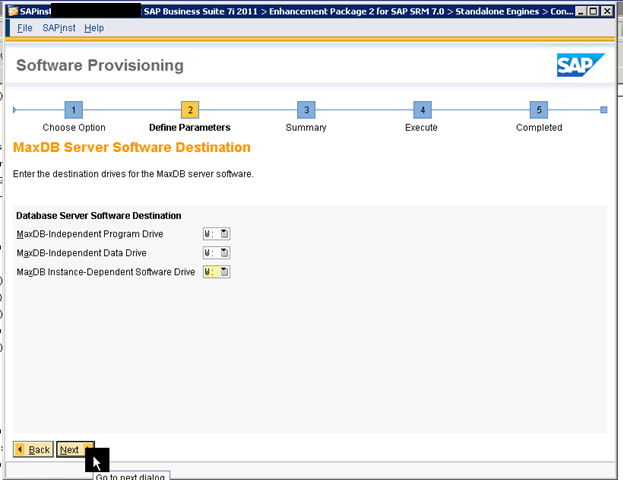Select step 5 Completed marker
The width and height of the screenshot is (623, 480).
539,110
